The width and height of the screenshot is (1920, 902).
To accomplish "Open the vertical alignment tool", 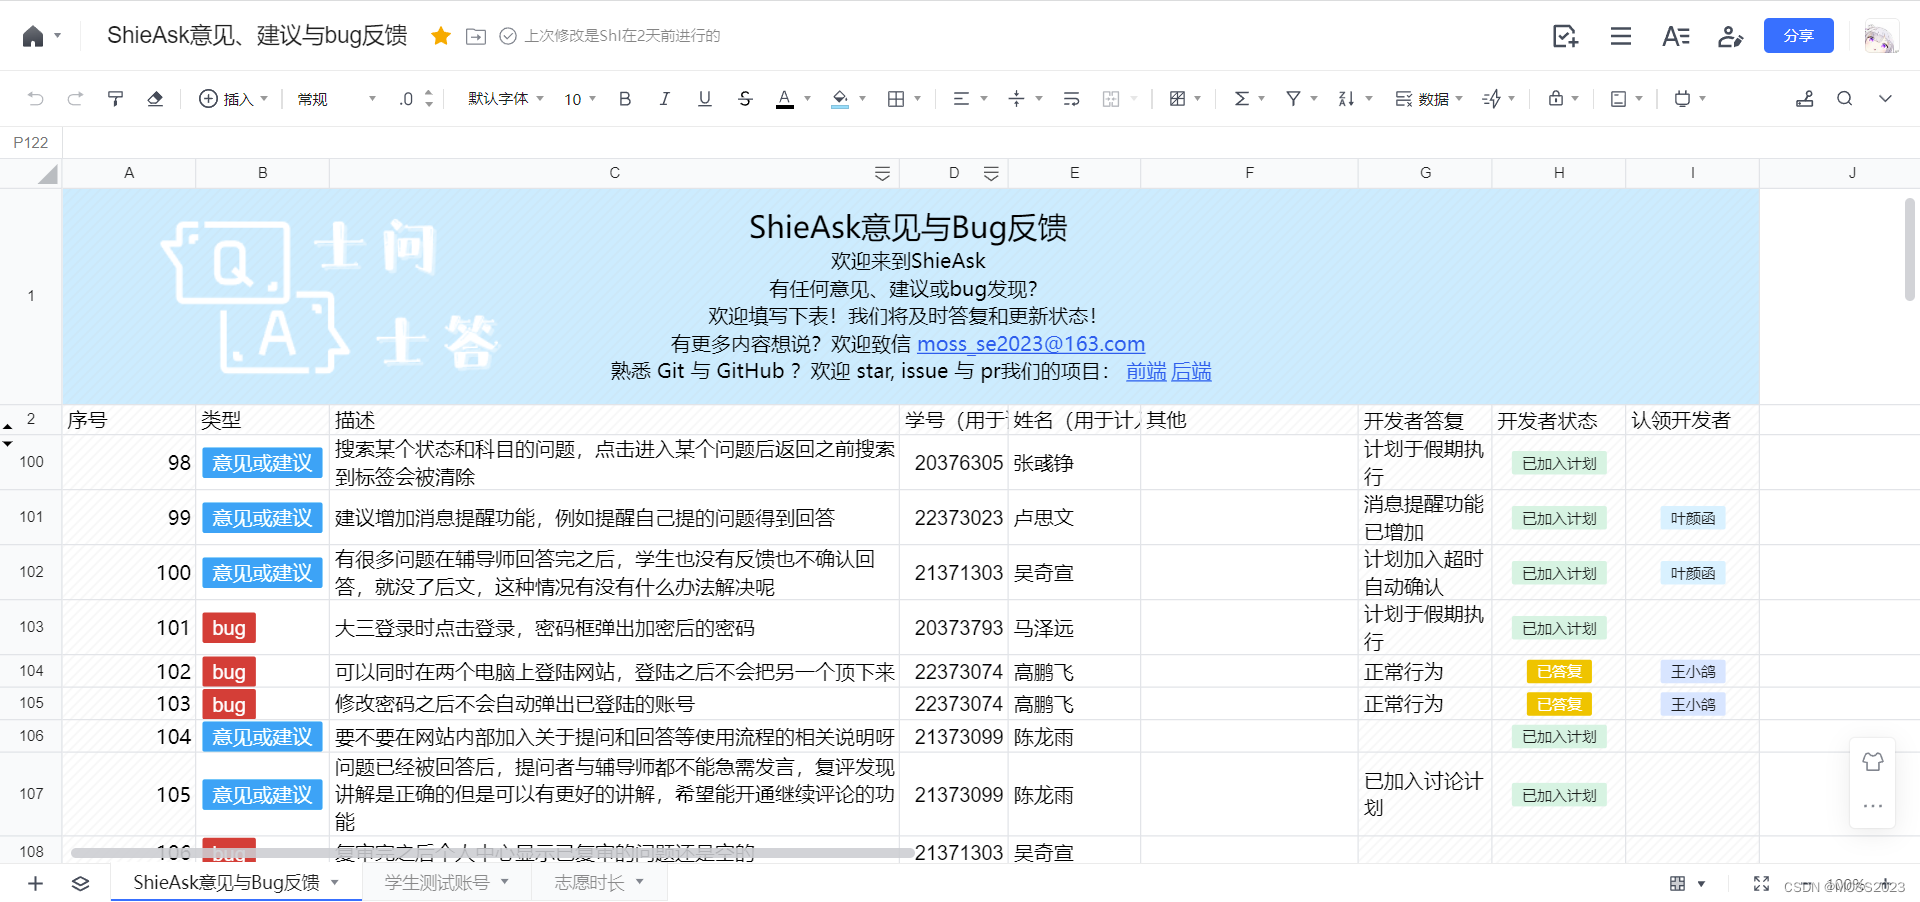I will click(x=1016, y=98).
